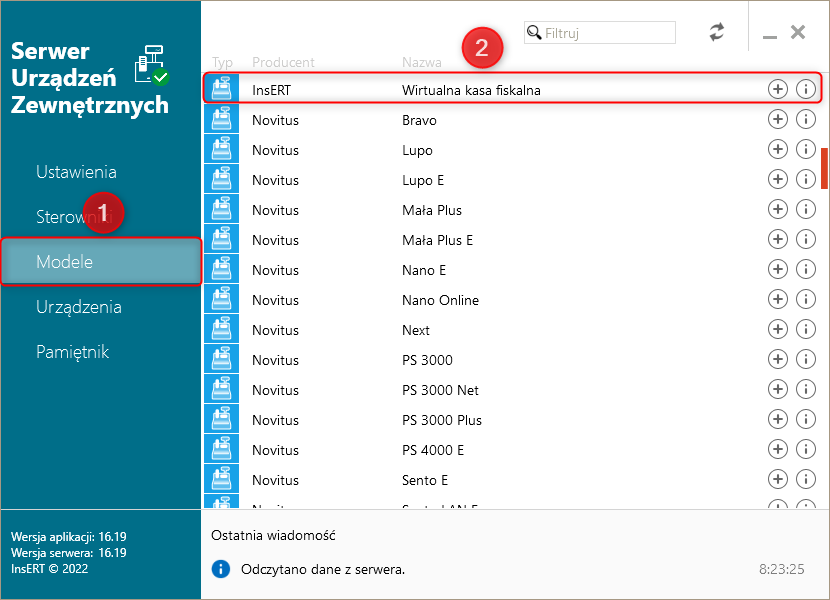830x600 pixels.
Task: Select the 'Bravo' model name
Action: (x=419, y=120)
